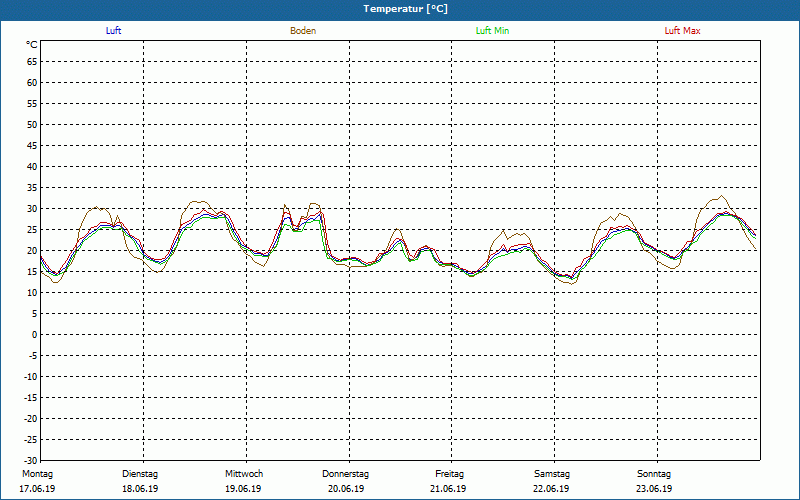Click the 0 y-axis value
Screen dimensions: 800x500
[x=35, y=335]
